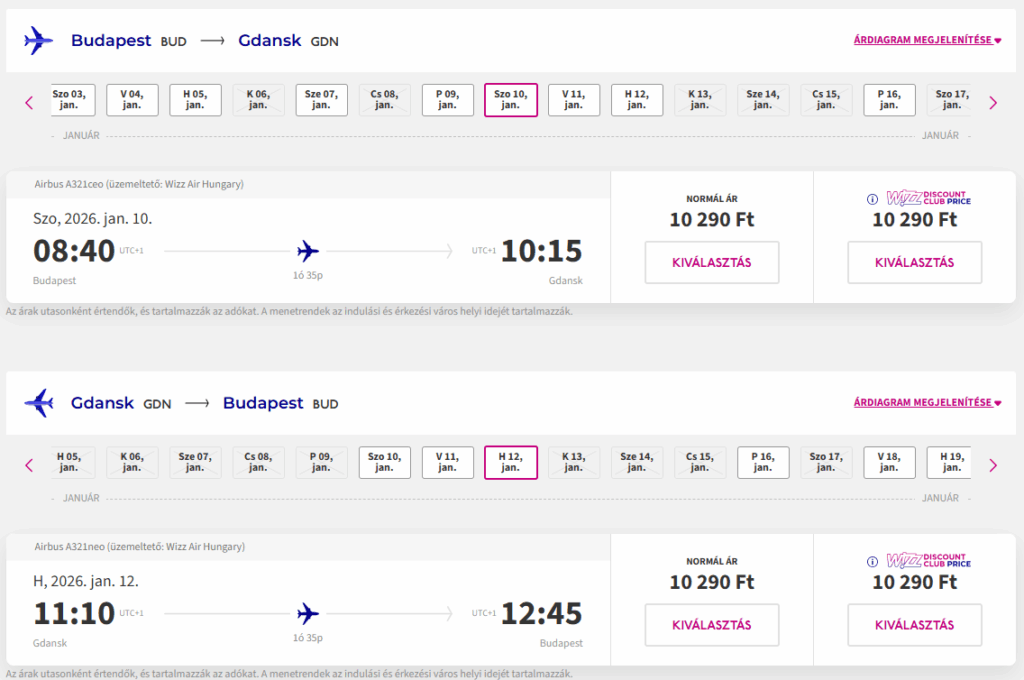Go to next return dates arrow

click(992, 465)
